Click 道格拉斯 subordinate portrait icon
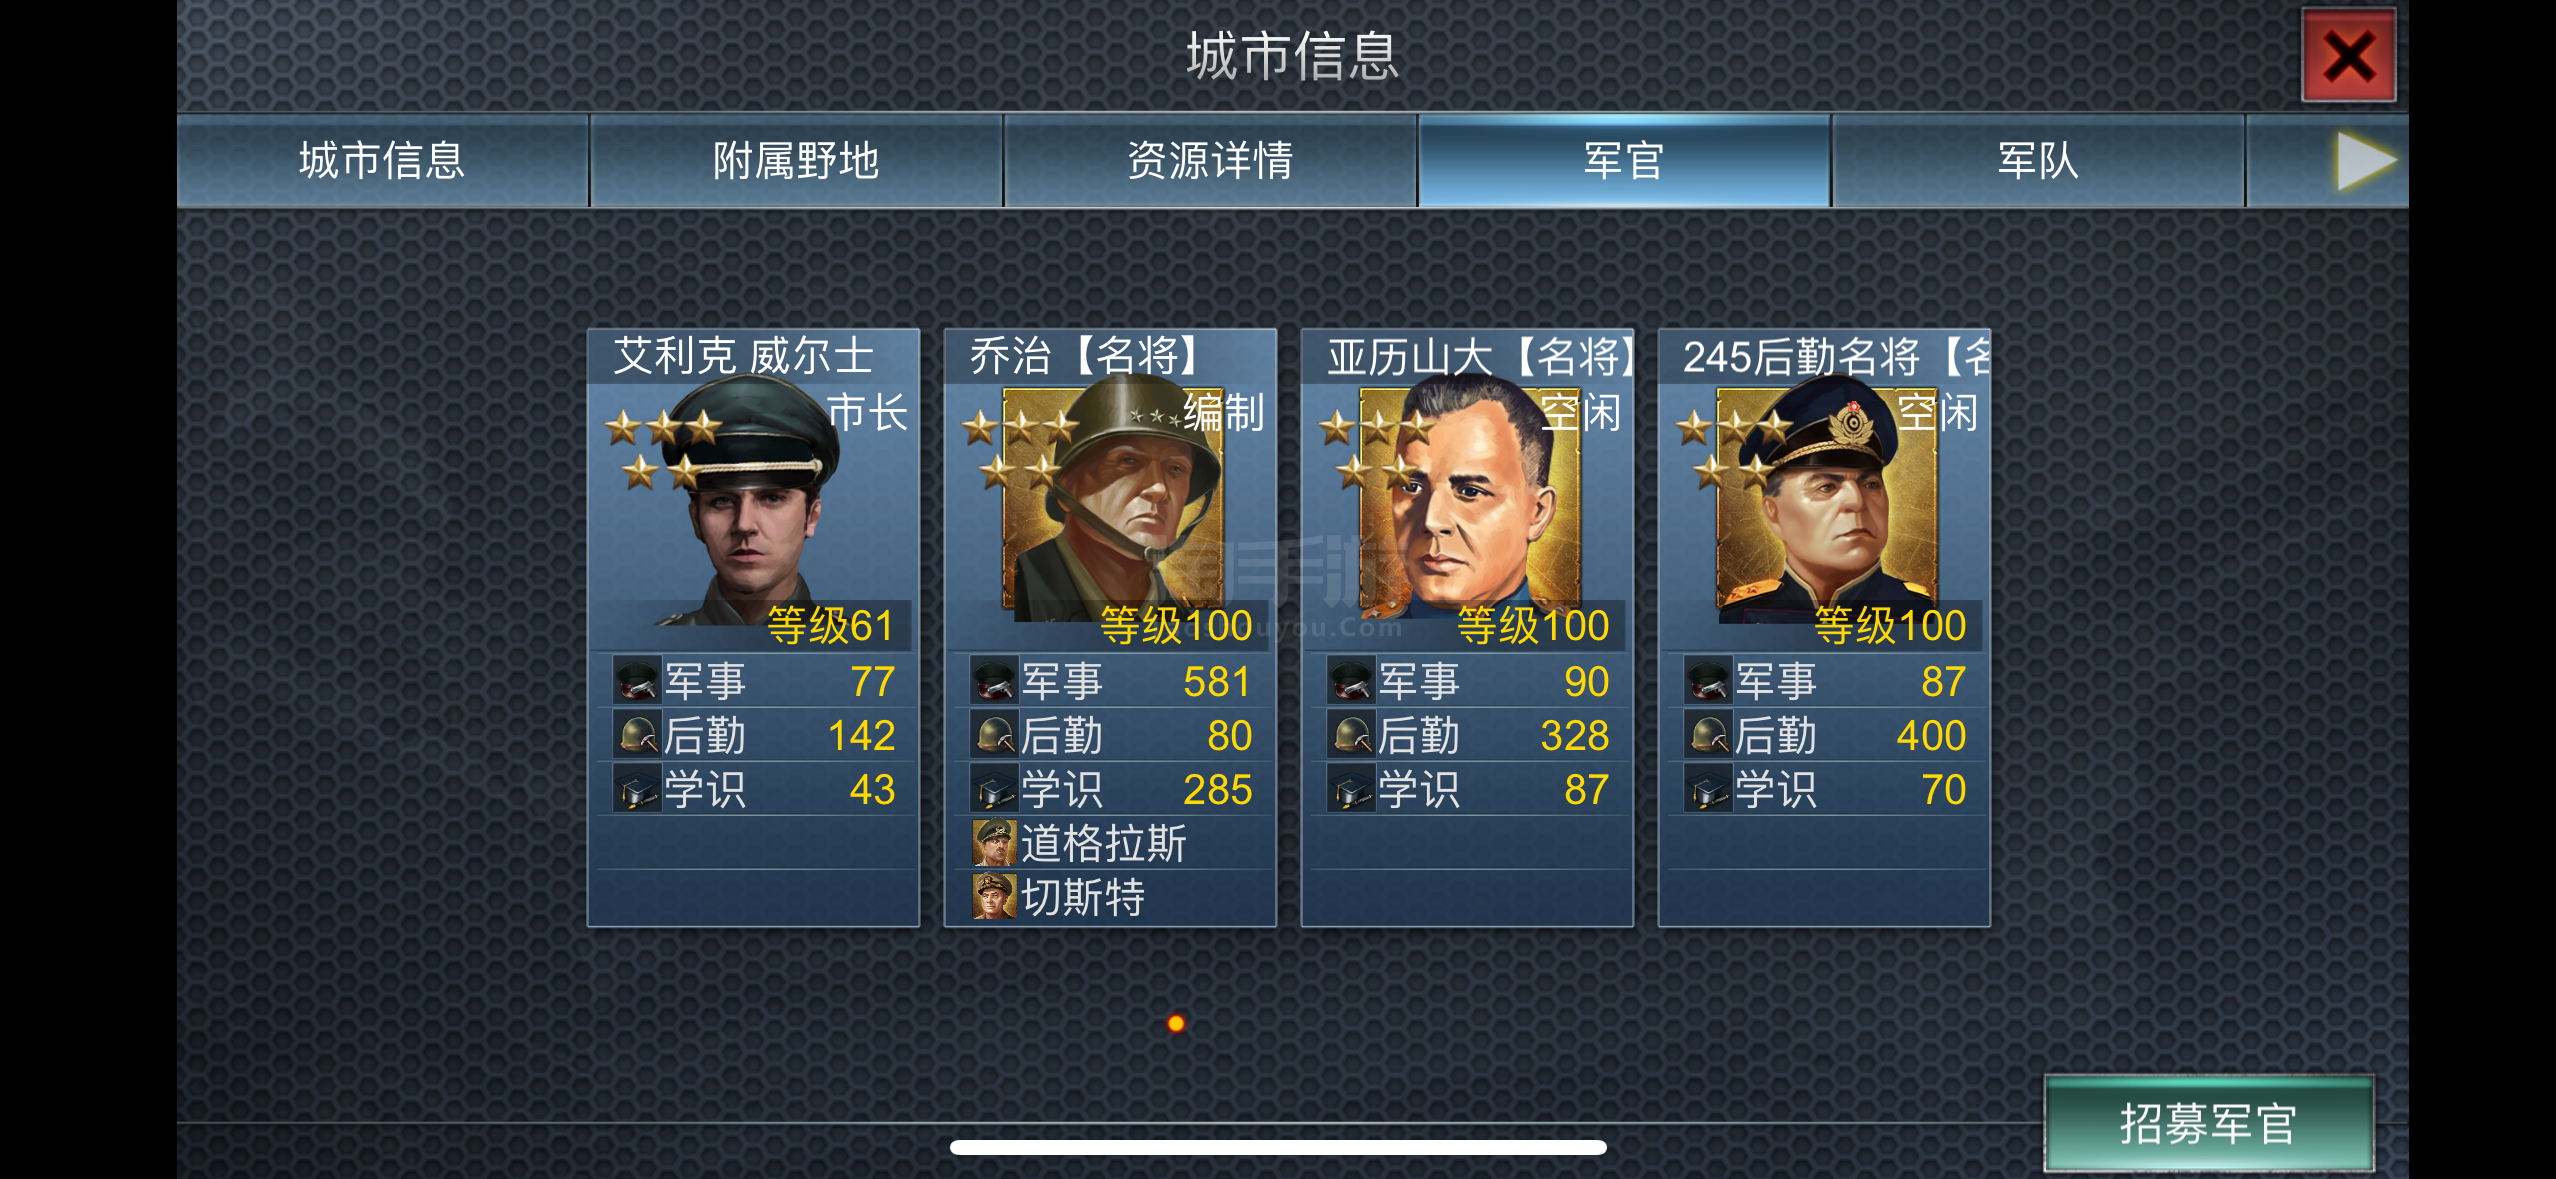This screenshot has width=2556, height=1179. point(994,843)
